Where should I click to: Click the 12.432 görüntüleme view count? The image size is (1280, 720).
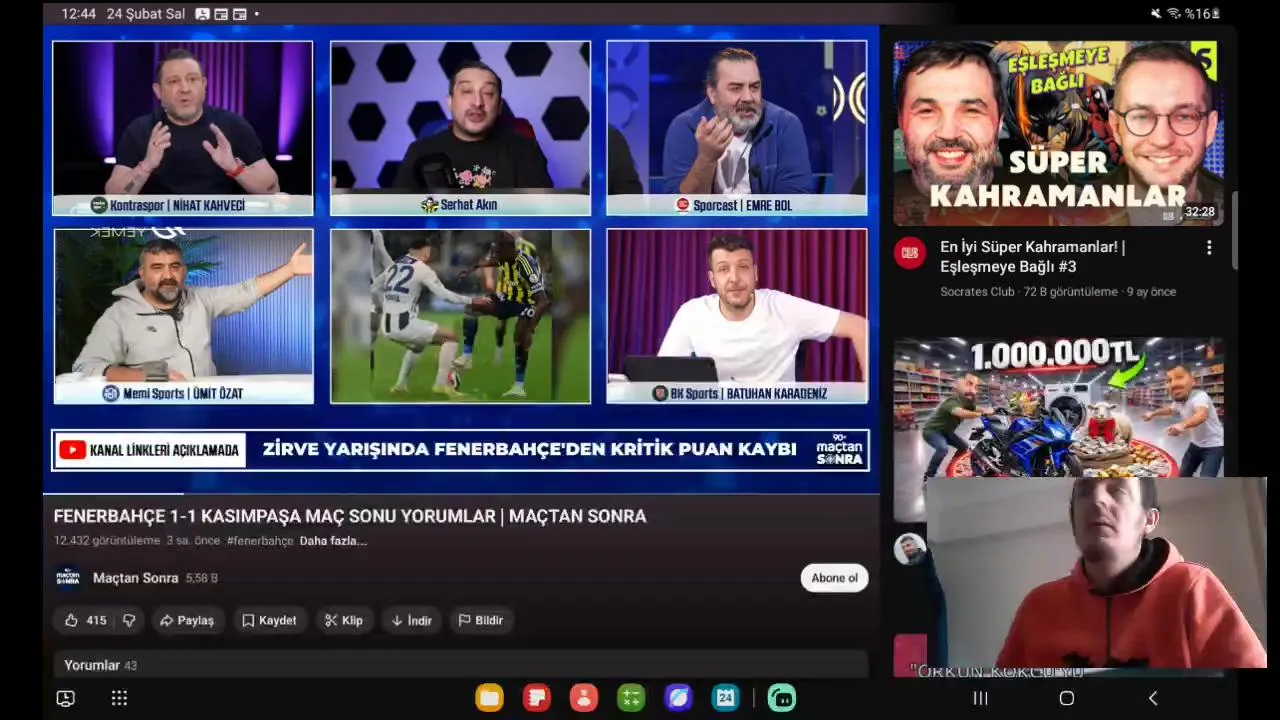tap(107, 541)
